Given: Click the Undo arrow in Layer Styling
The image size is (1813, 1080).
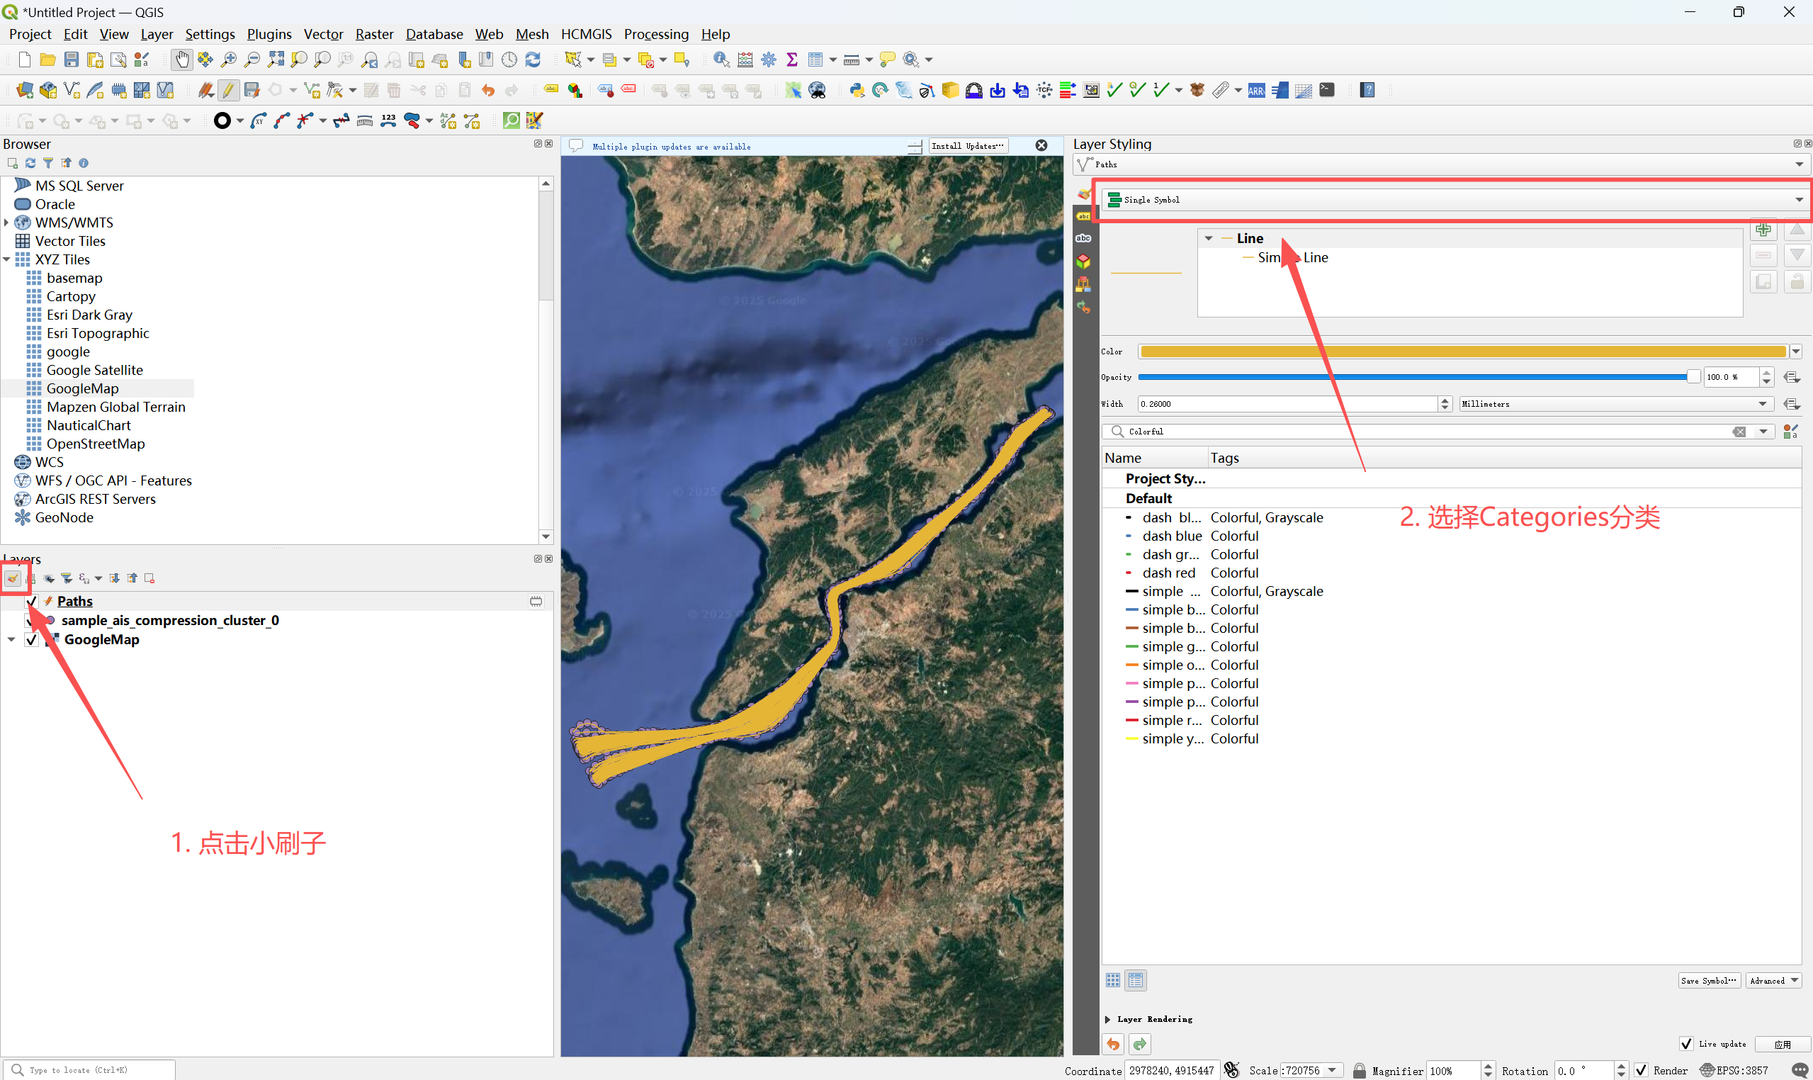Looking at the screenshot, I should 1113,1044.
